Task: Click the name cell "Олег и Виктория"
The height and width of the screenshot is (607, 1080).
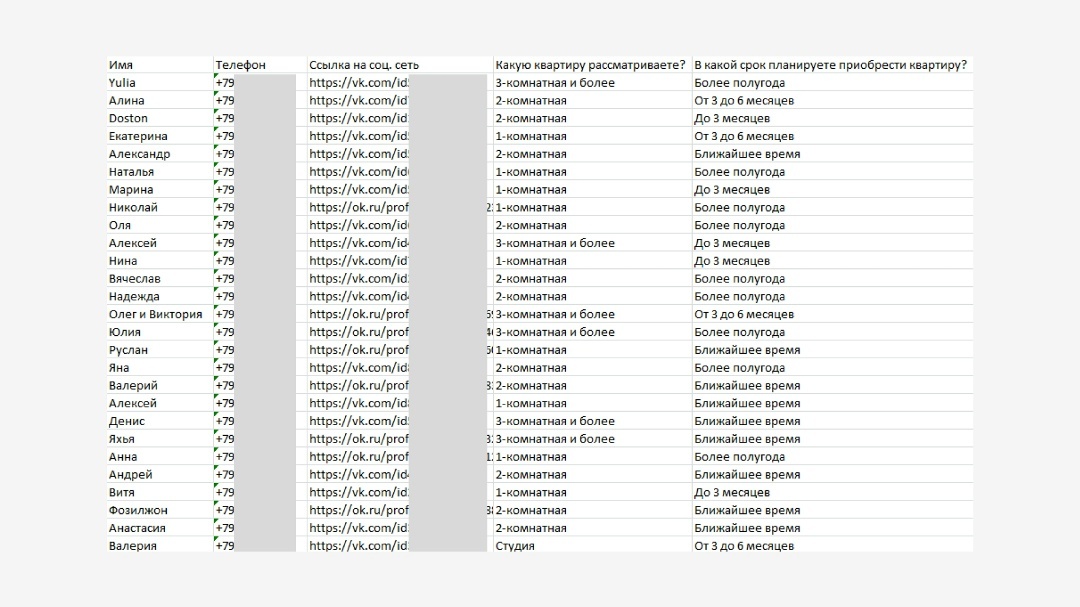Action: 160,314
